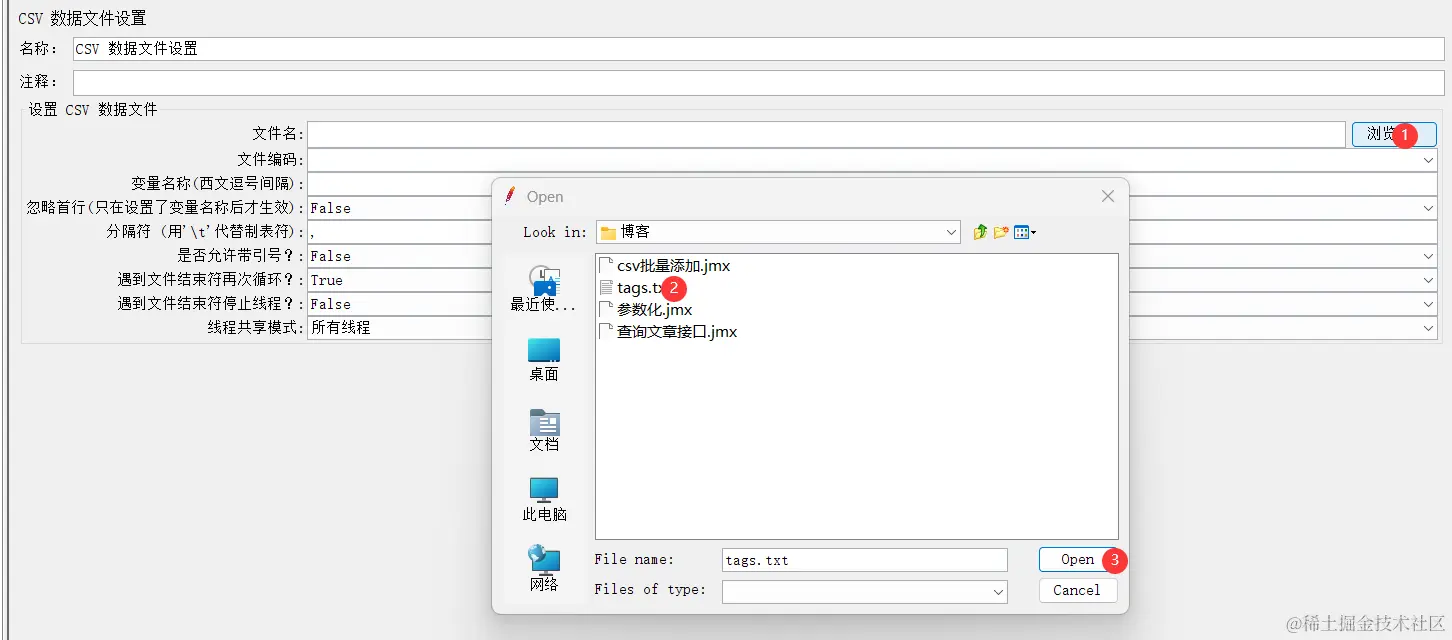
Task: Click the 文件名 filename input field
Action: [826, 134]
